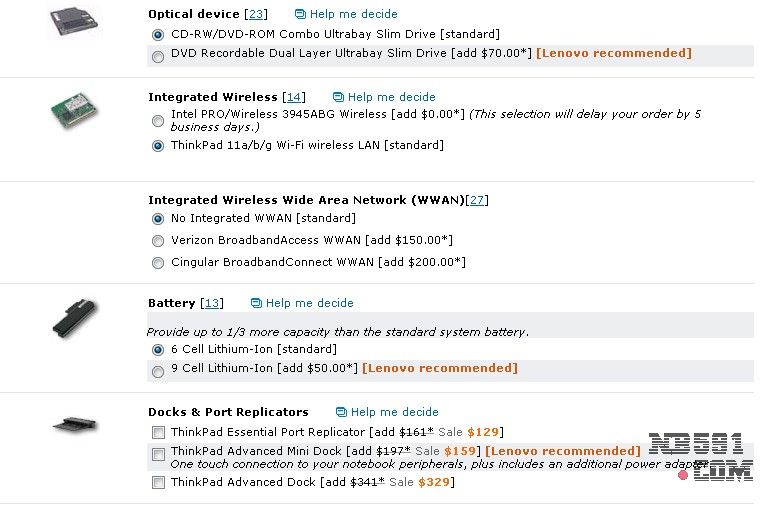
Task: Choose Verizon BroadbandAccess WWAN option
Action: (x=158, y=241)
